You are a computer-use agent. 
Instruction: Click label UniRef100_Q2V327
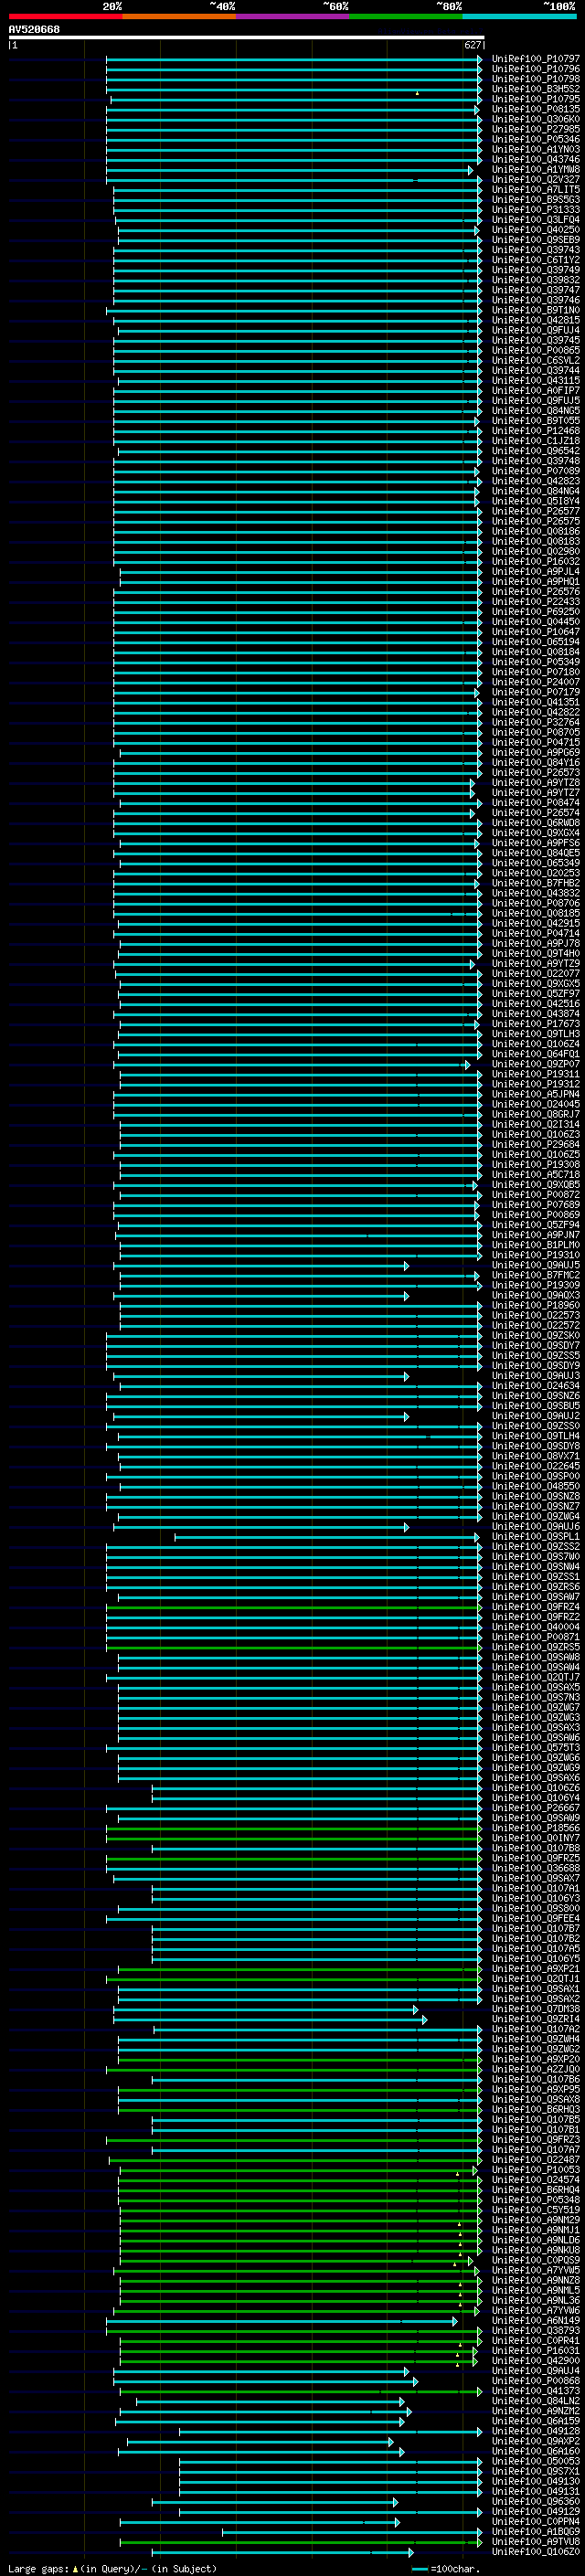point(536,179)
